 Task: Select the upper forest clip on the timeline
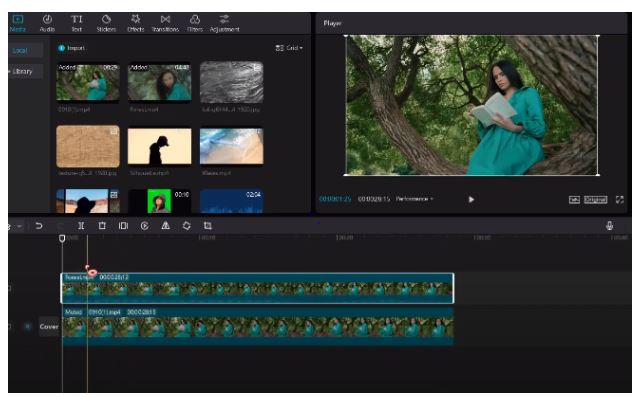pyautogui.click(x=257, y=288)
